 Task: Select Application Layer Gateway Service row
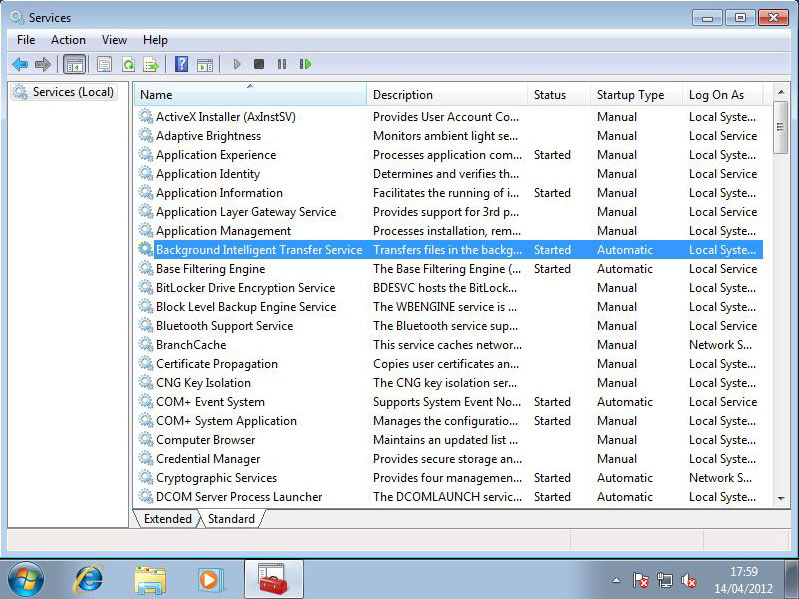[x=448, y=211]
